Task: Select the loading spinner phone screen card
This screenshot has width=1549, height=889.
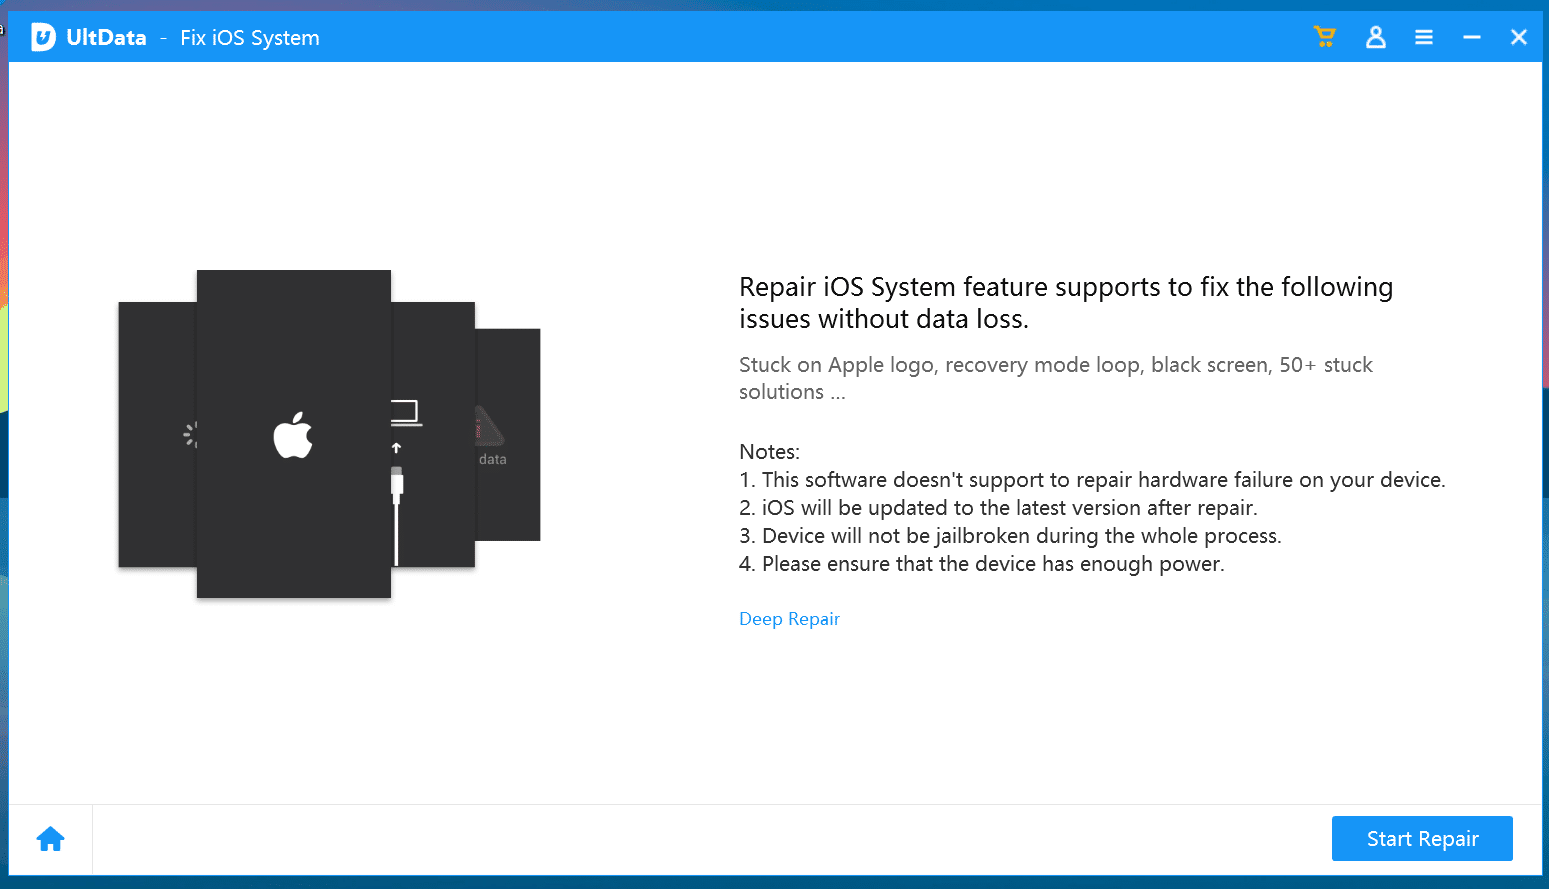Action: [158, 435]
